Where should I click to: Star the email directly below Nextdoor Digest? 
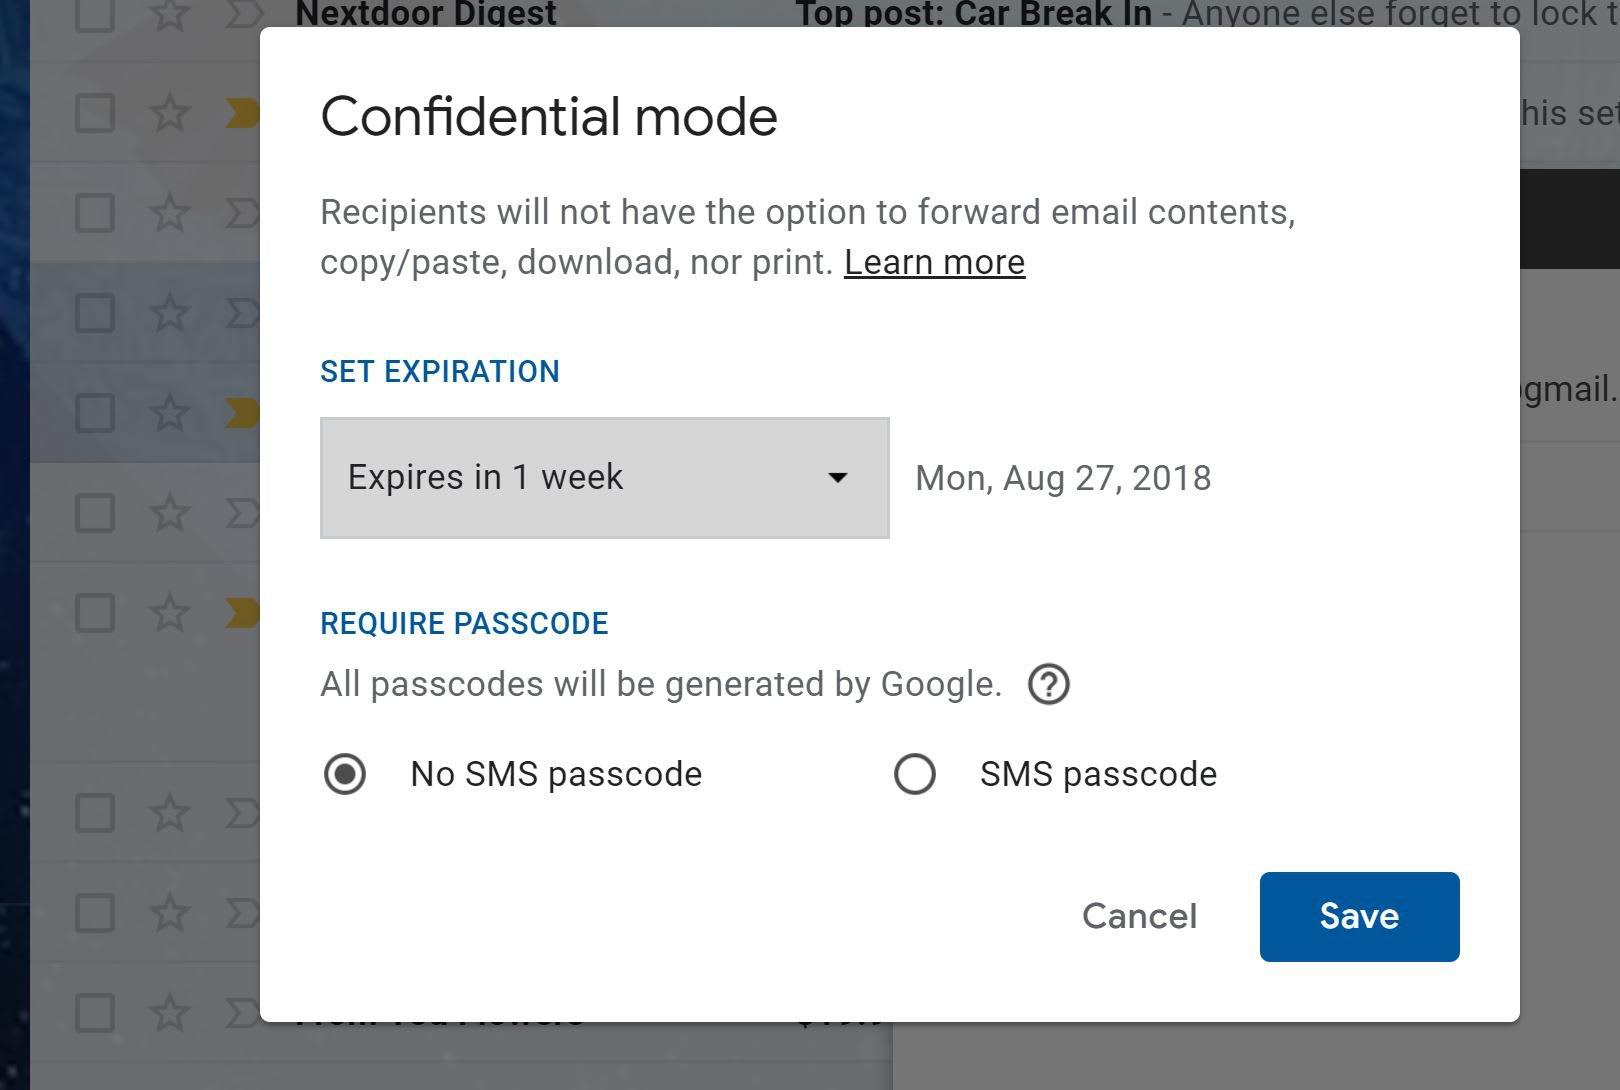(169, 113)
